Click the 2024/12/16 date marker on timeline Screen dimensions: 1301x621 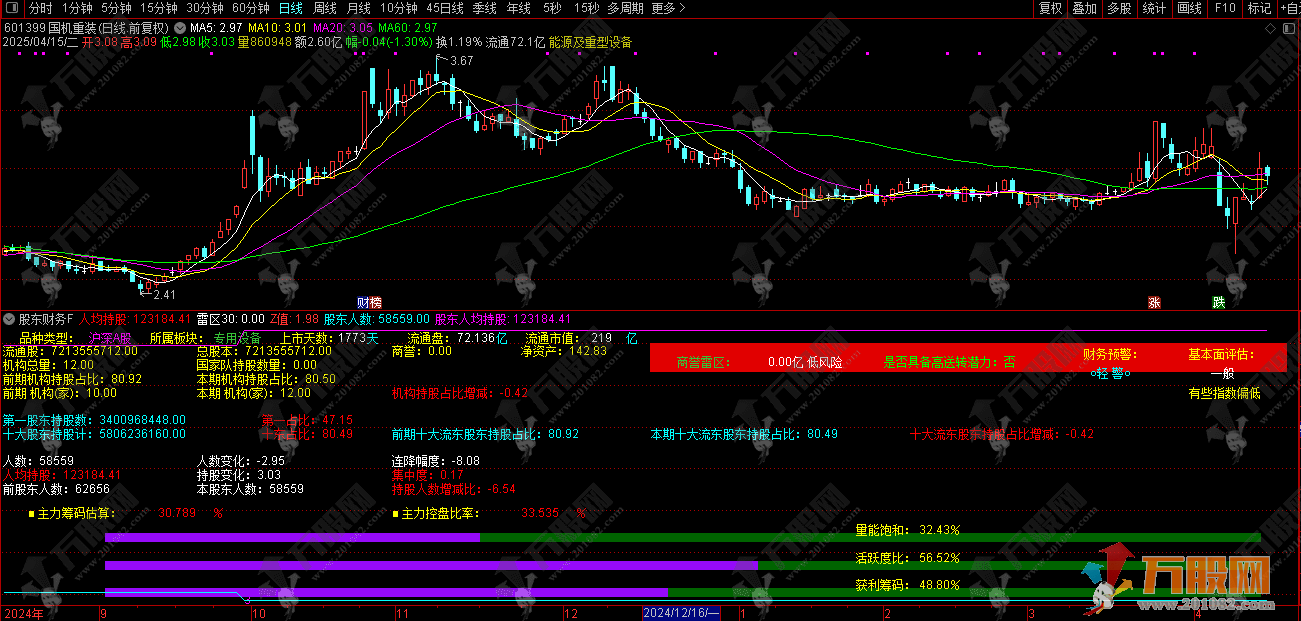click(x=681, y=612)
